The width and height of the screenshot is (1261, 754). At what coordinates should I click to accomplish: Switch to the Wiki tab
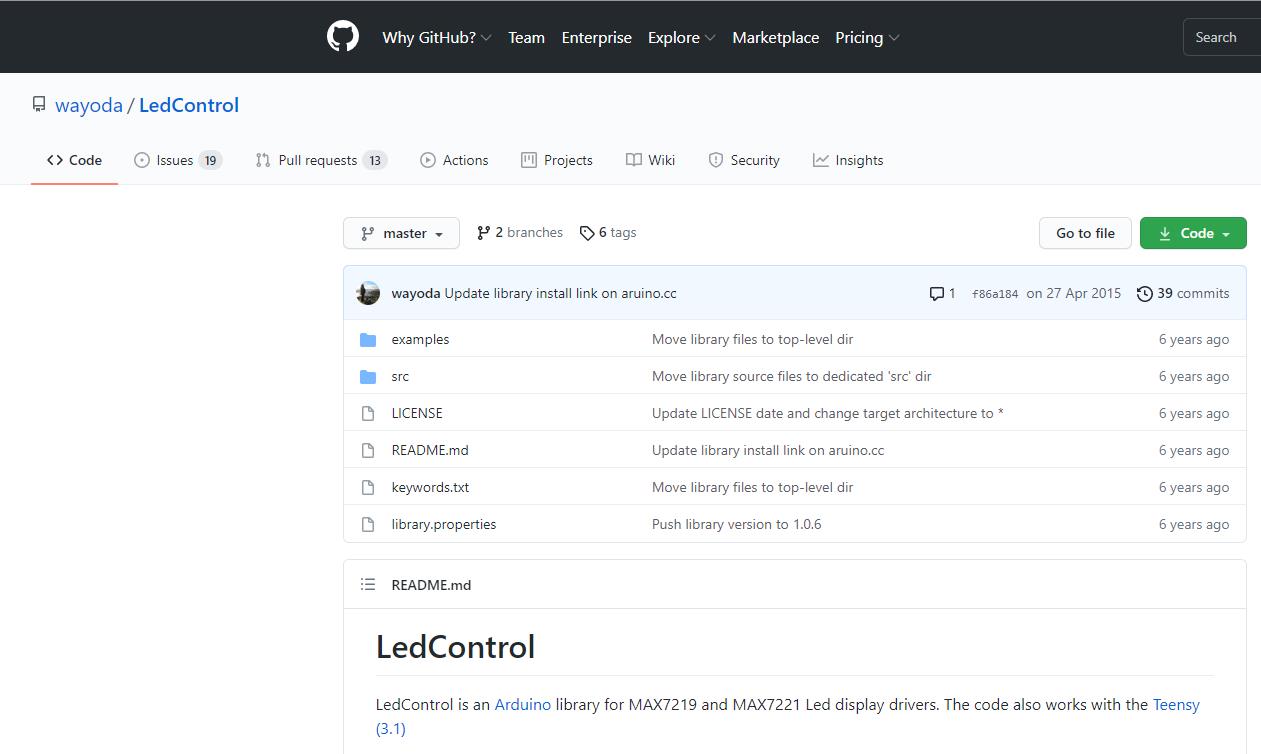click(x=650, y=160)
